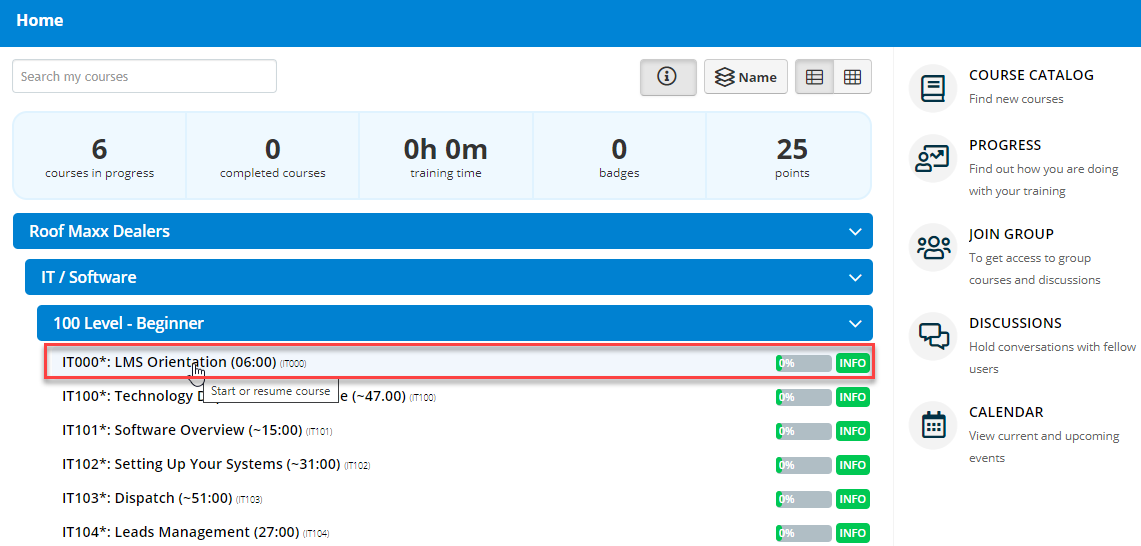The width and height of the screenshot is (1141, 546).
Task: Switch to grid view layout
Action: click(x=852, y=77)
